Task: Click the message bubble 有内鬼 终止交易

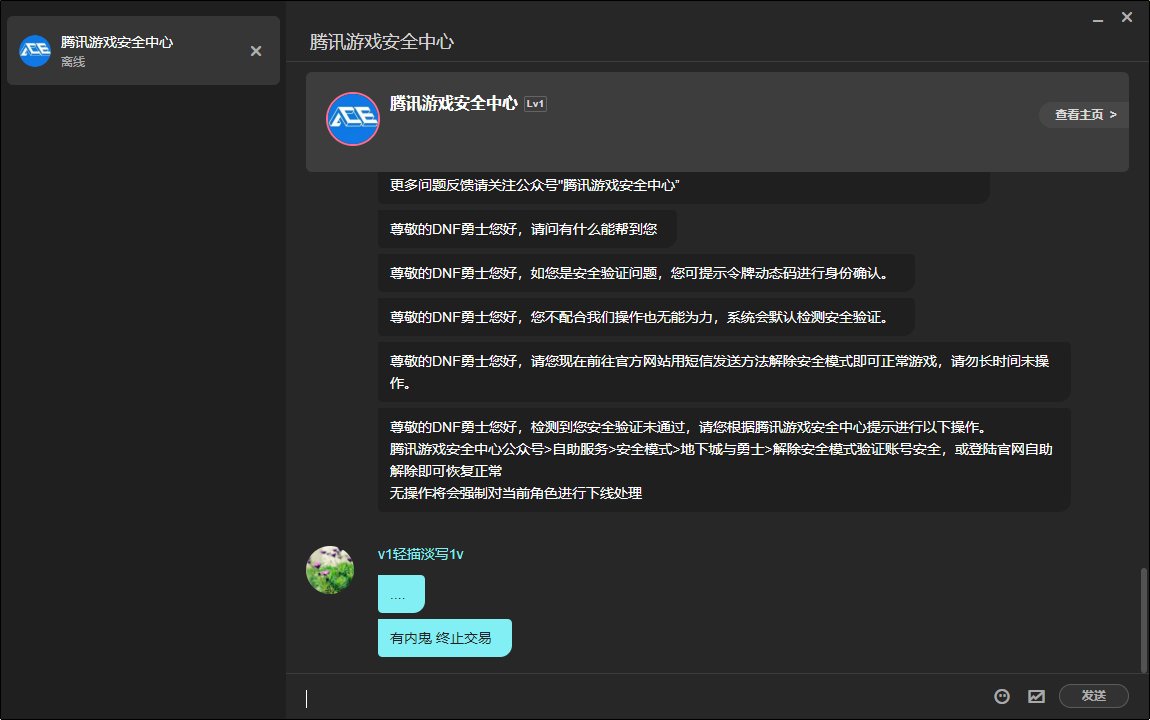Action: [x=444, y=638]
